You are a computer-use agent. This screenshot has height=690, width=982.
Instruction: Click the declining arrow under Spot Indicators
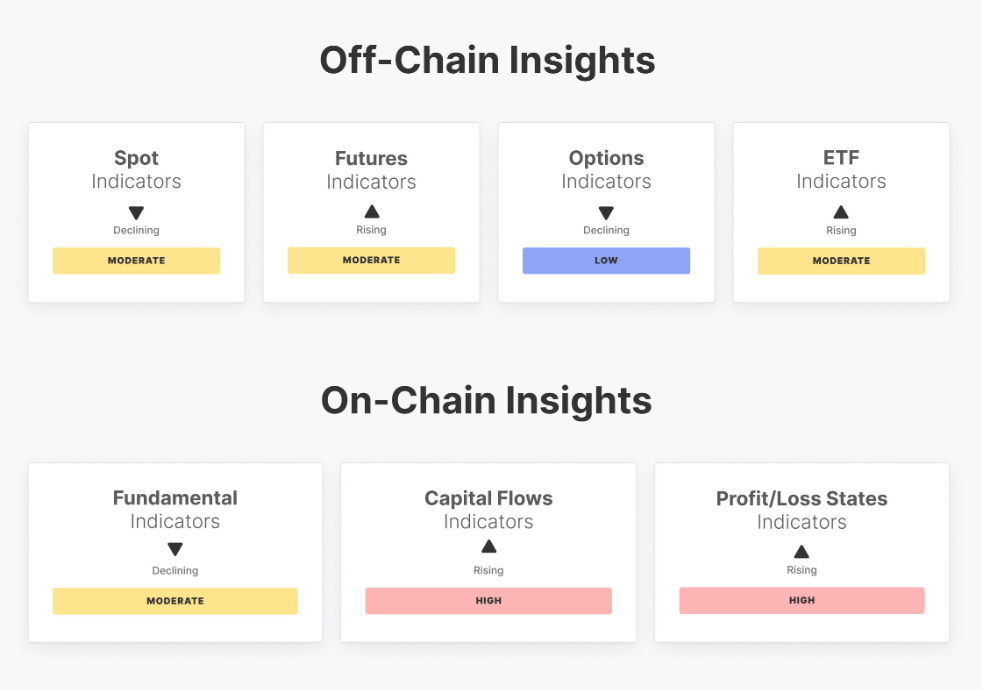click(x=136, y=213)
